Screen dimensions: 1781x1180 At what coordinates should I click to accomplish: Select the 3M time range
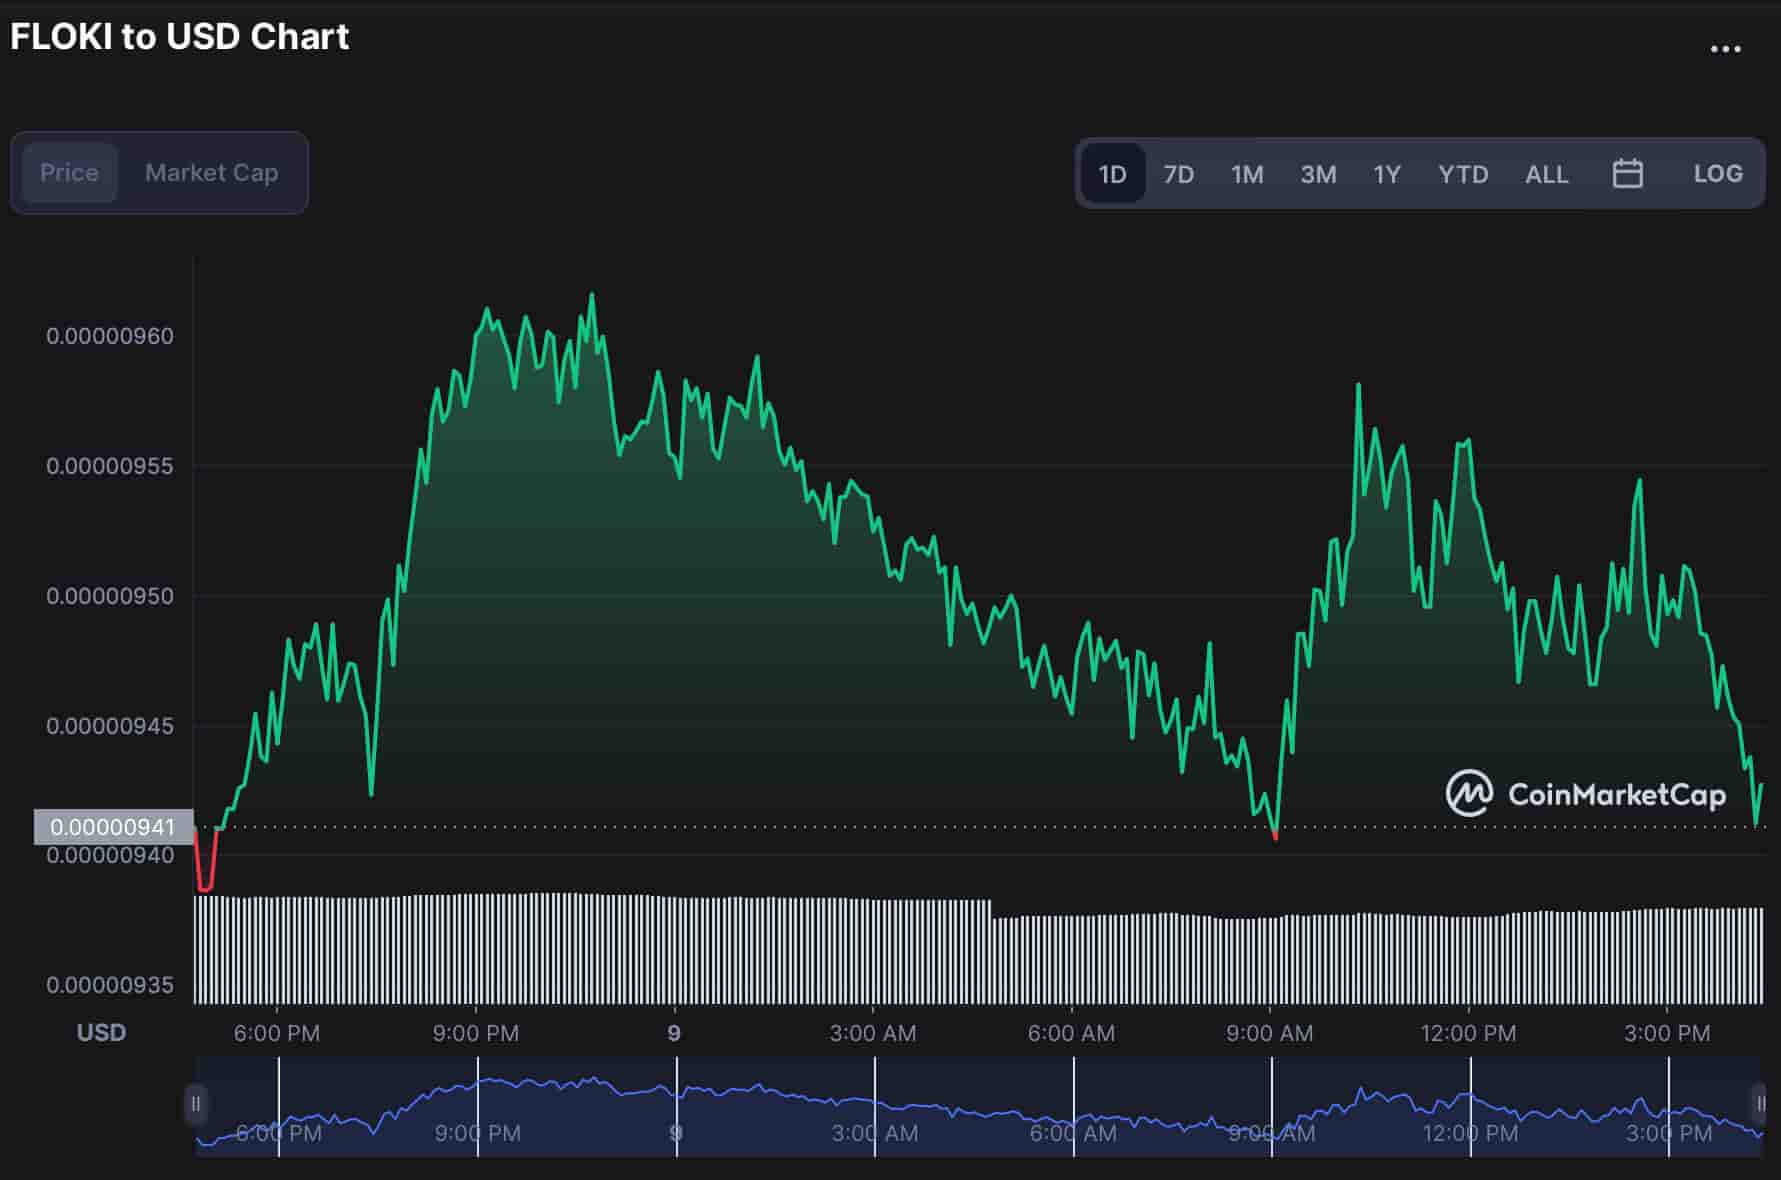(1317, 174)
